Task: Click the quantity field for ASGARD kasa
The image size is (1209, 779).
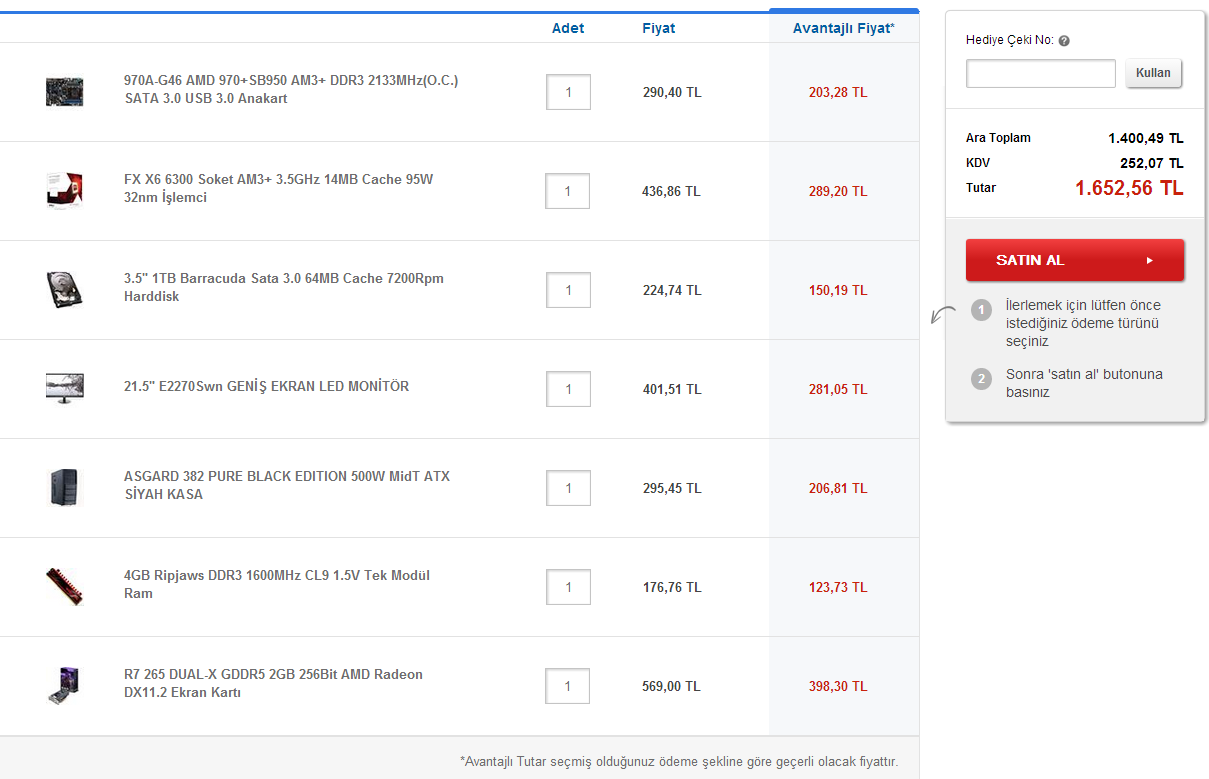Action: tap(568, 488)
